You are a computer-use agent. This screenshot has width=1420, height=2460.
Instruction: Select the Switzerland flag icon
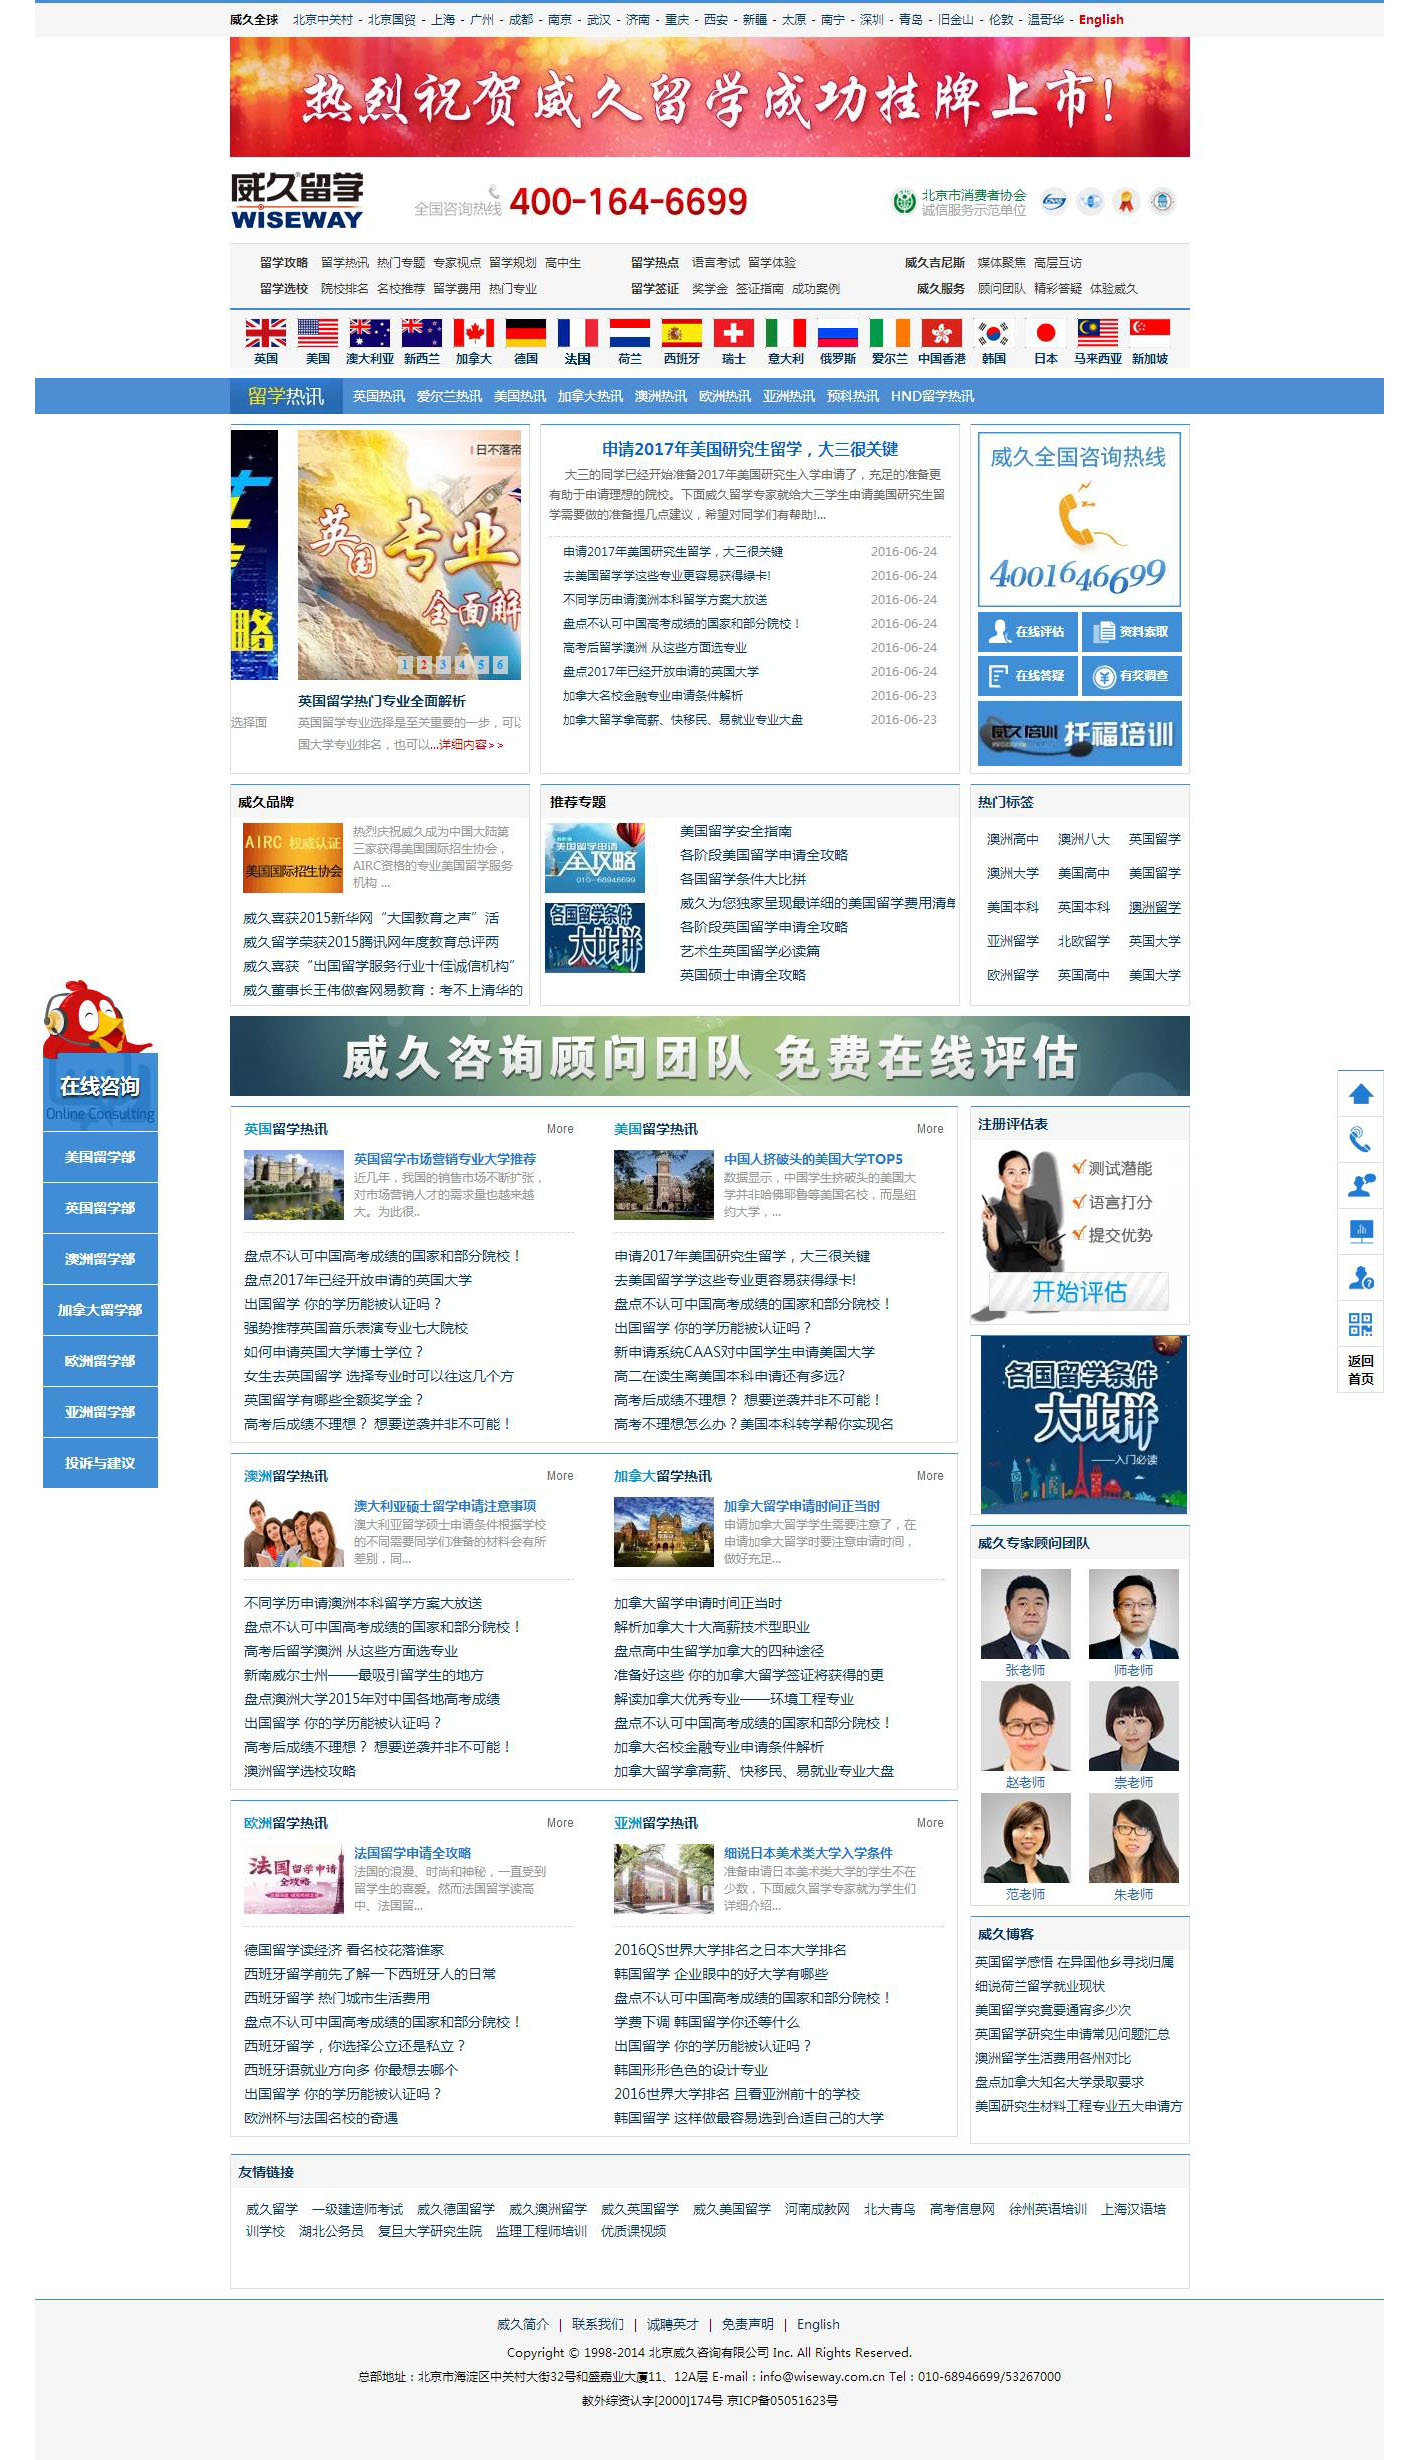tap(733, 332)
